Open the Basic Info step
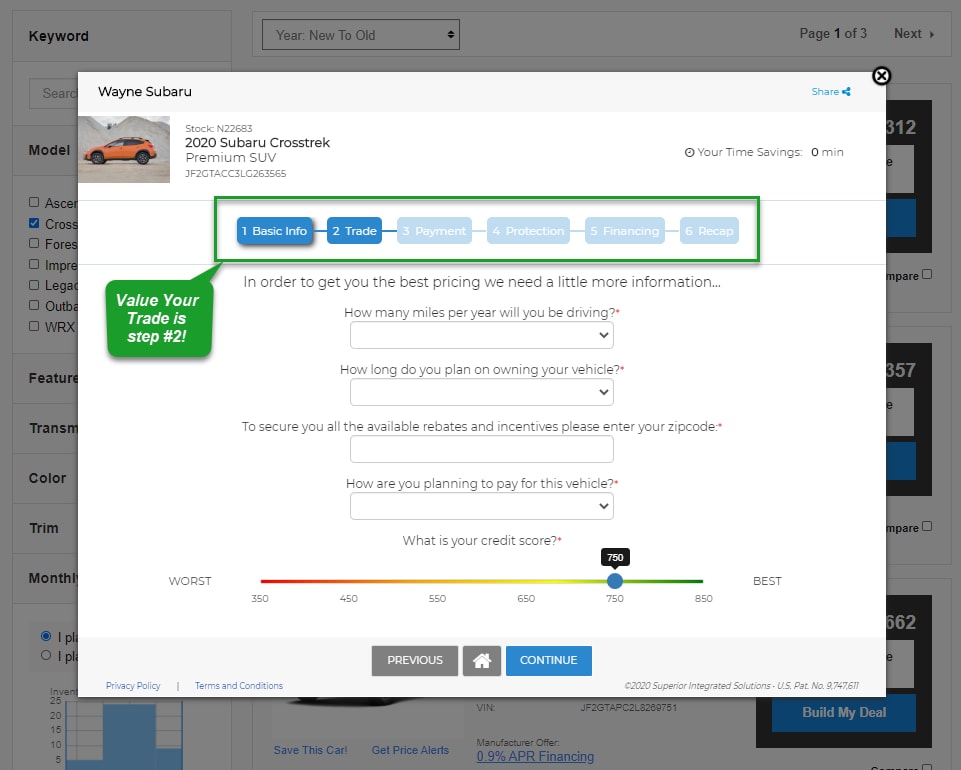 275,231
